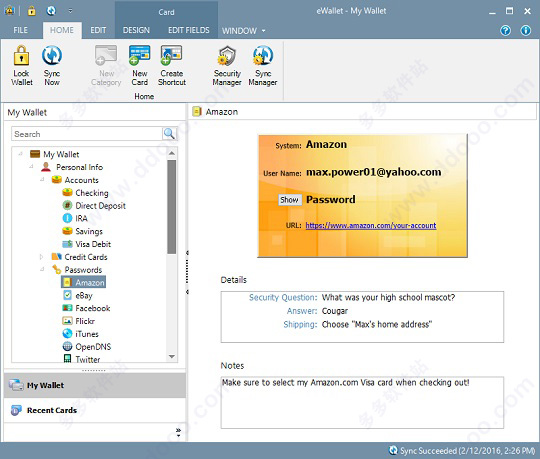The width and height of the screenshot is (540, 459).
Task: Open the Sync Manager
Action: pyautogui.click(x=263, y=65)
